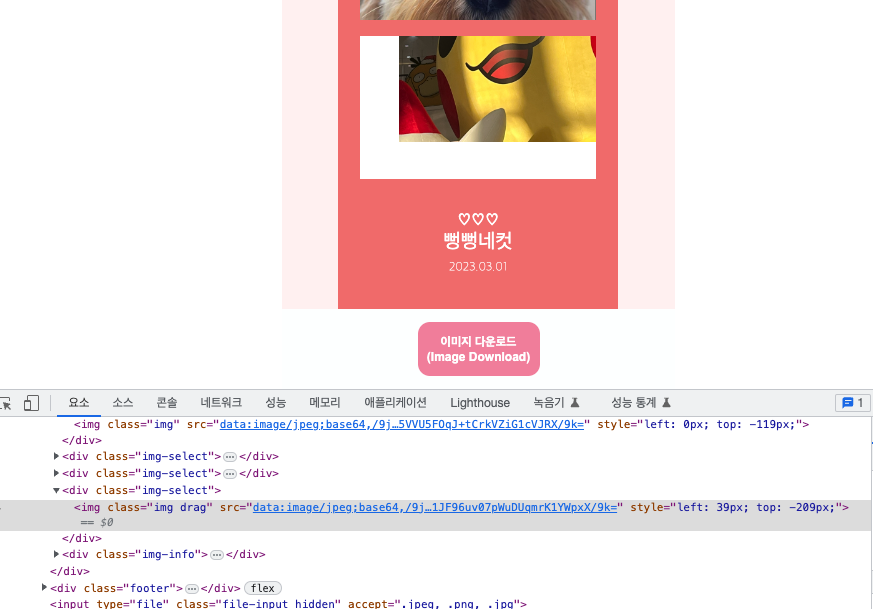873x609 pixels.
Task: Open the 콘솔 tab
Action: point(166,402)
